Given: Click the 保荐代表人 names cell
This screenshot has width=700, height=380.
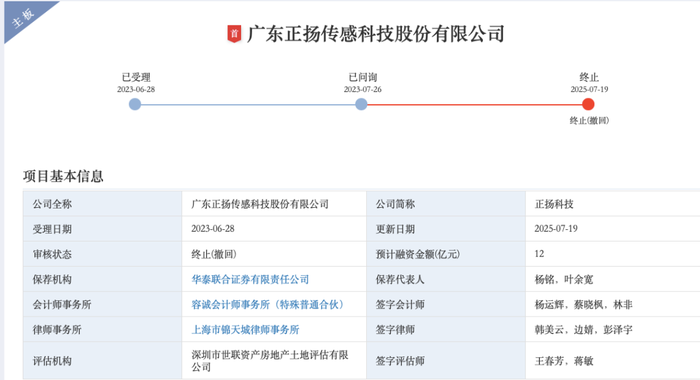Looking at the screenshot, I should coord(564,280).
